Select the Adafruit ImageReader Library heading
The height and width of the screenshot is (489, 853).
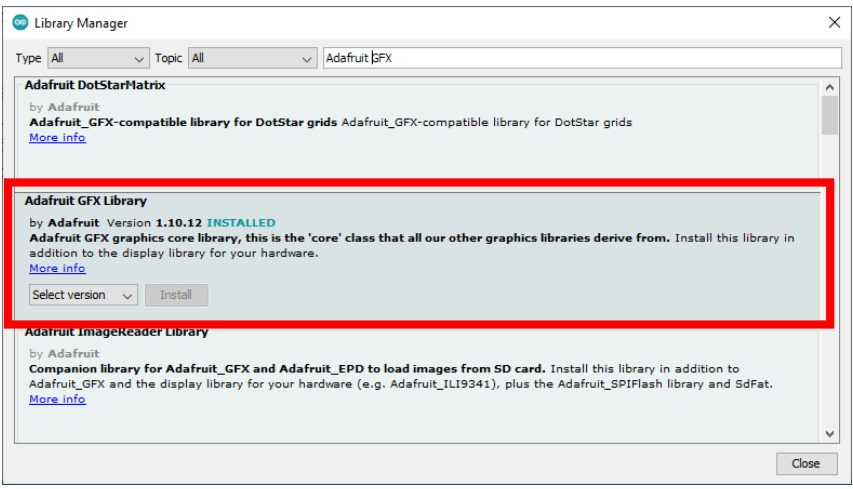(x=116, y=332)
